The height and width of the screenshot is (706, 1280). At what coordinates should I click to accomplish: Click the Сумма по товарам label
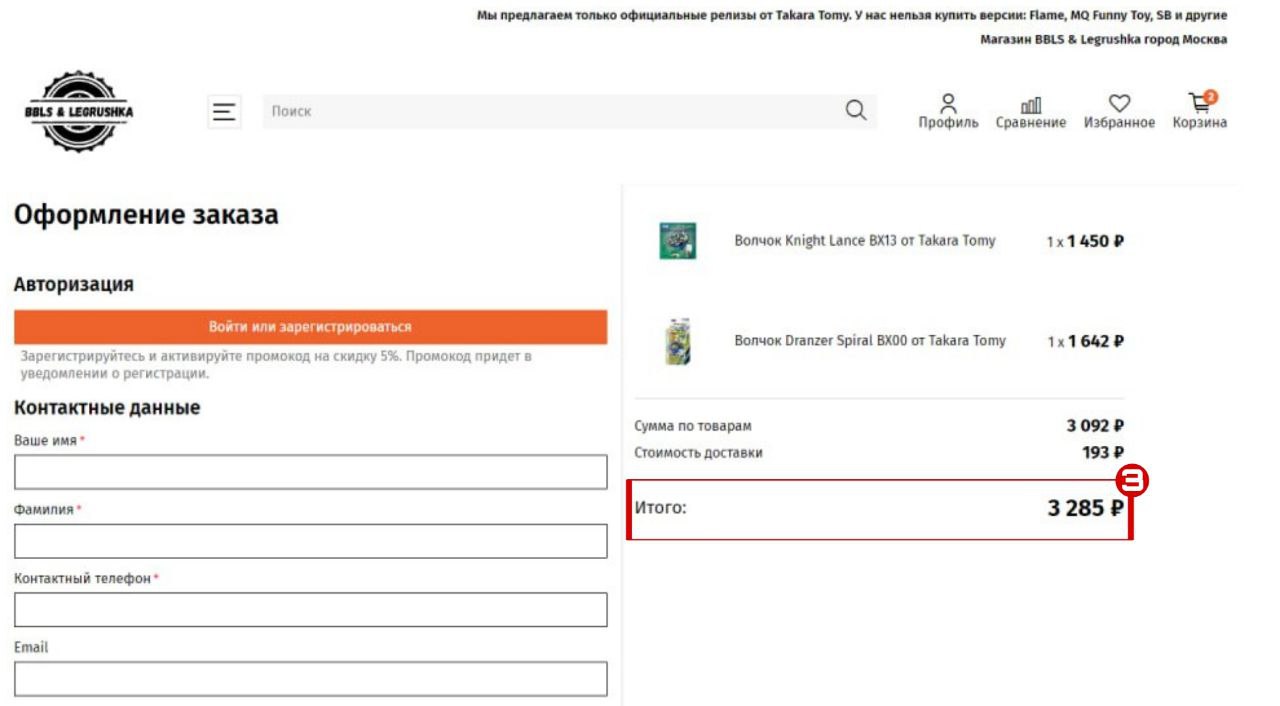point(693,426)
